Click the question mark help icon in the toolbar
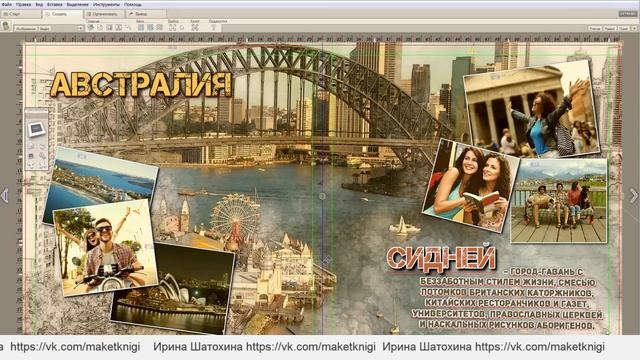 [x=213, y=28]
